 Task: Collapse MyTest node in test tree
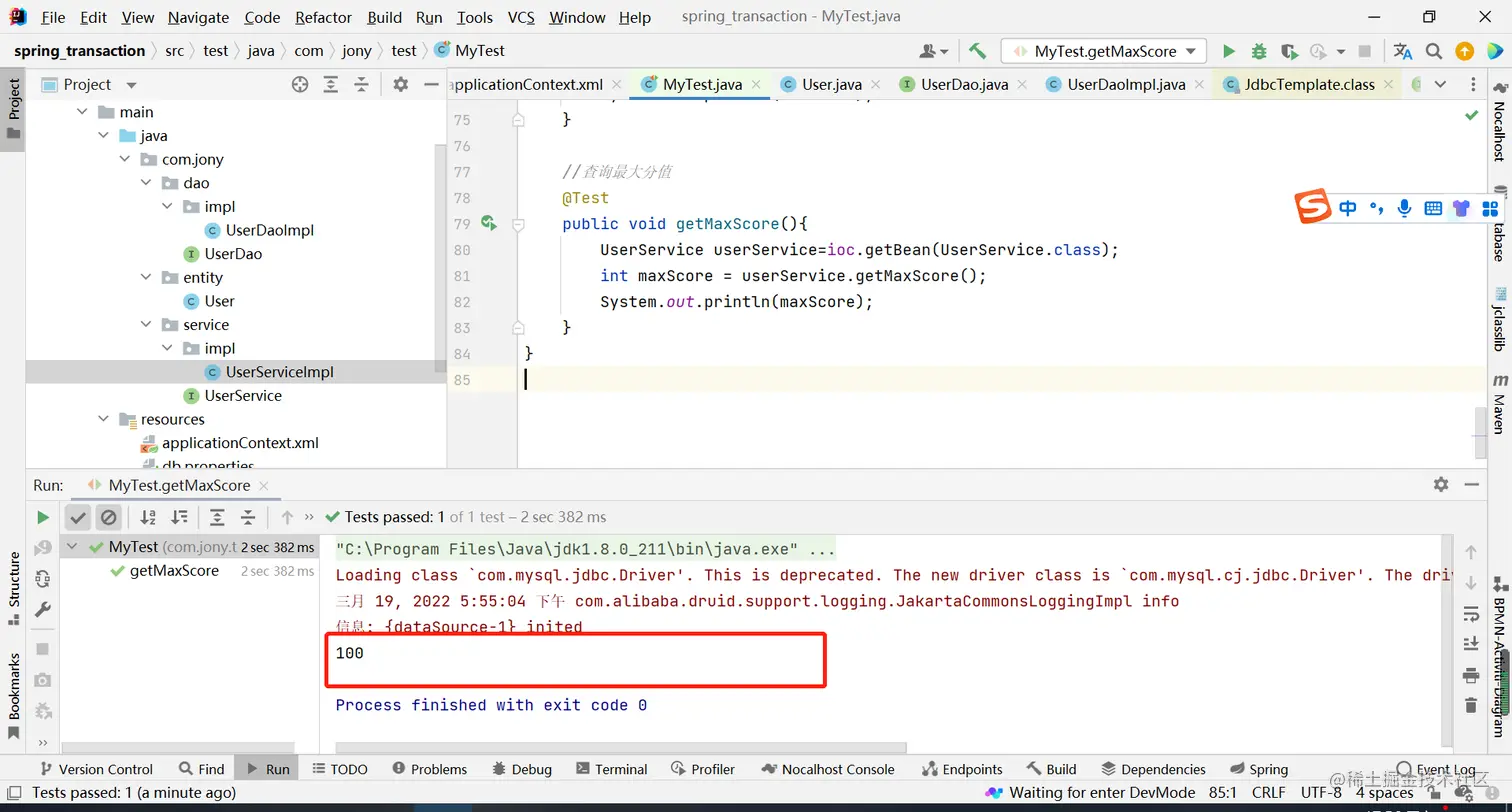pos(72,547)
